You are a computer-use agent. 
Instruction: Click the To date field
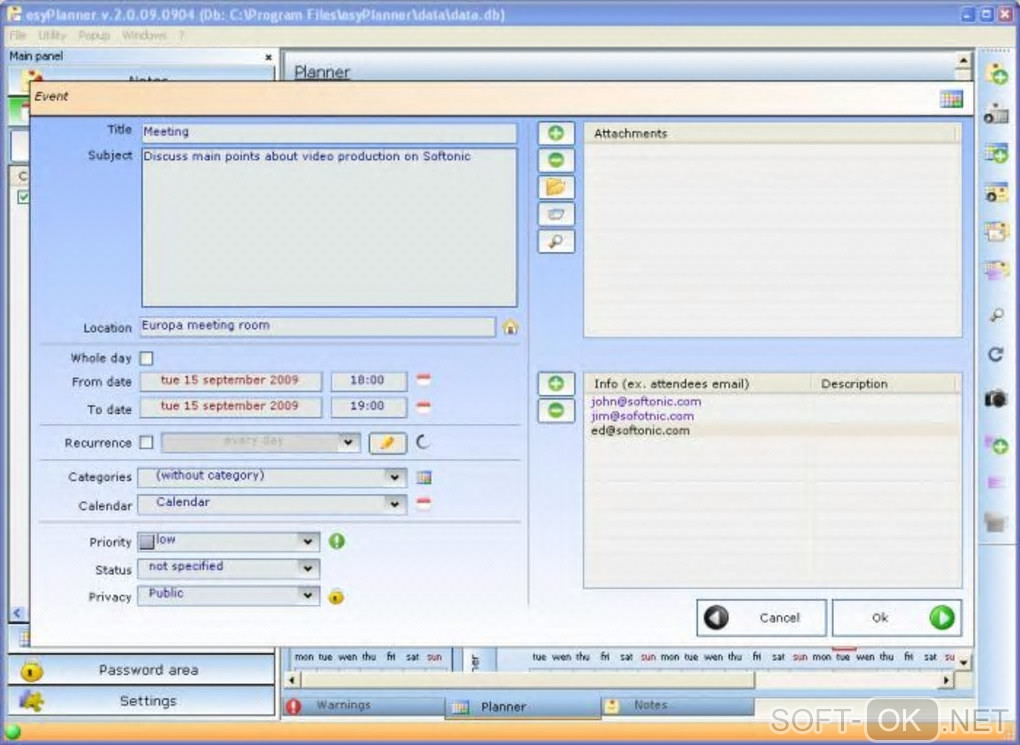click(x=230, y=407)
